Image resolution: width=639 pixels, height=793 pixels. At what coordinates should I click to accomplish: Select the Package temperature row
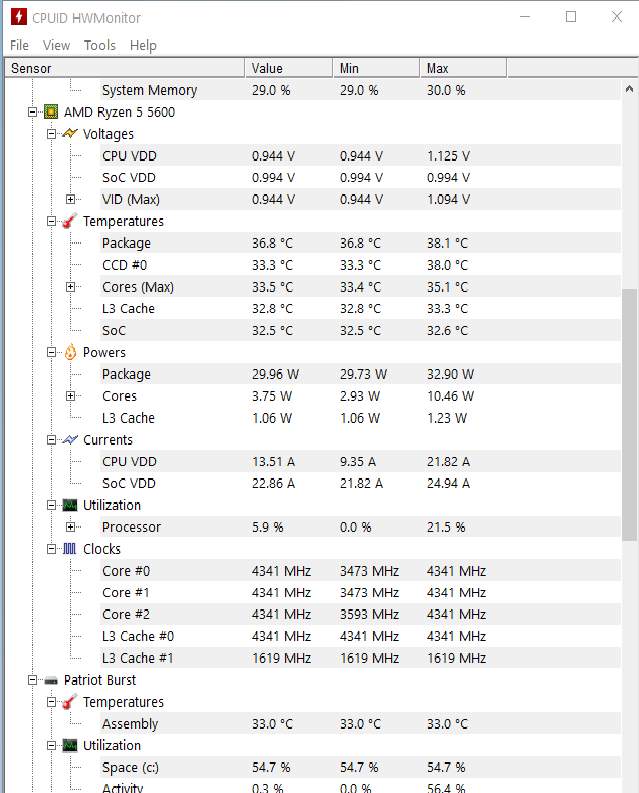click(x=126, y=243)
